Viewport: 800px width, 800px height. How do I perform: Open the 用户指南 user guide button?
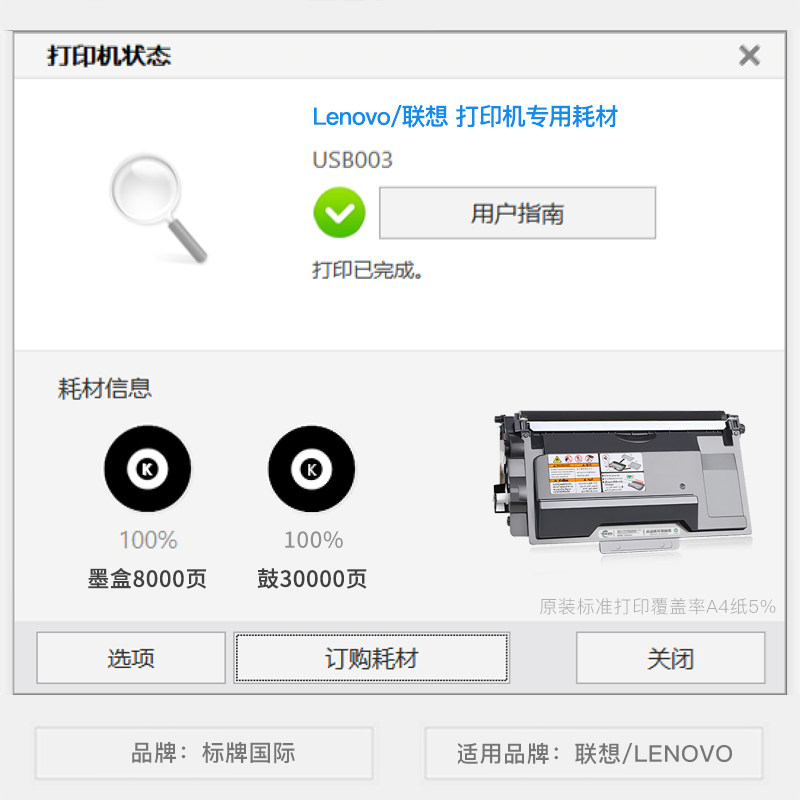[x=517, y=213]
